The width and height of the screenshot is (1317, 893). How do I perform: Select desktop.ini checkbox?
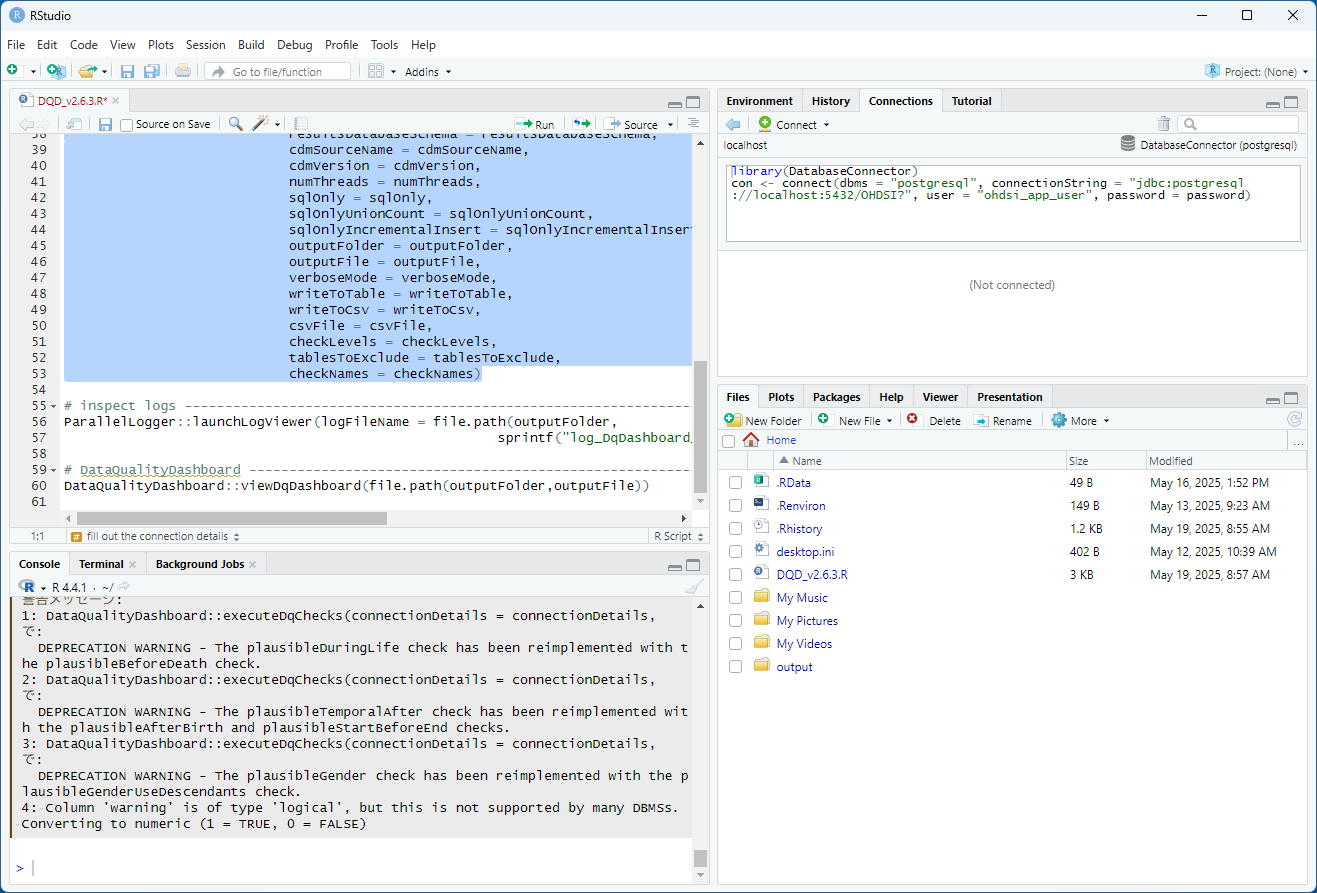[735, 552]
